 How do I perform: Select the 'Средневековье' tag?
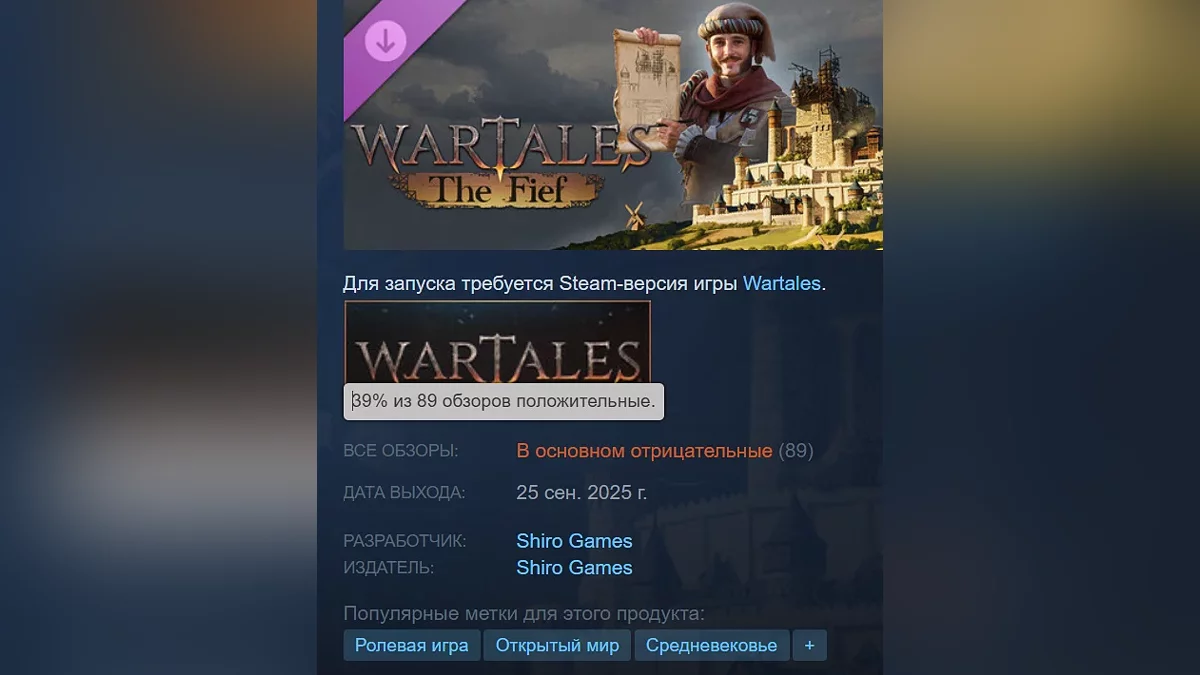(711, 645)
